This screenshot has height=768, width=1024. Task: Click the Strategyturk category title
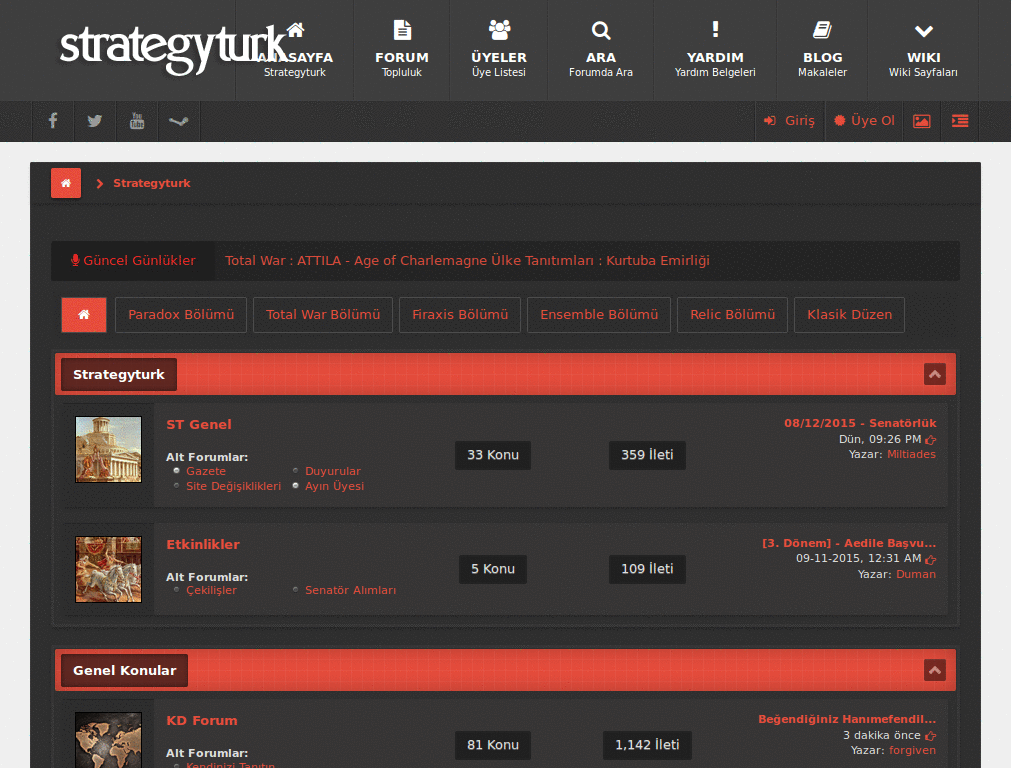(x=119, y=374)
